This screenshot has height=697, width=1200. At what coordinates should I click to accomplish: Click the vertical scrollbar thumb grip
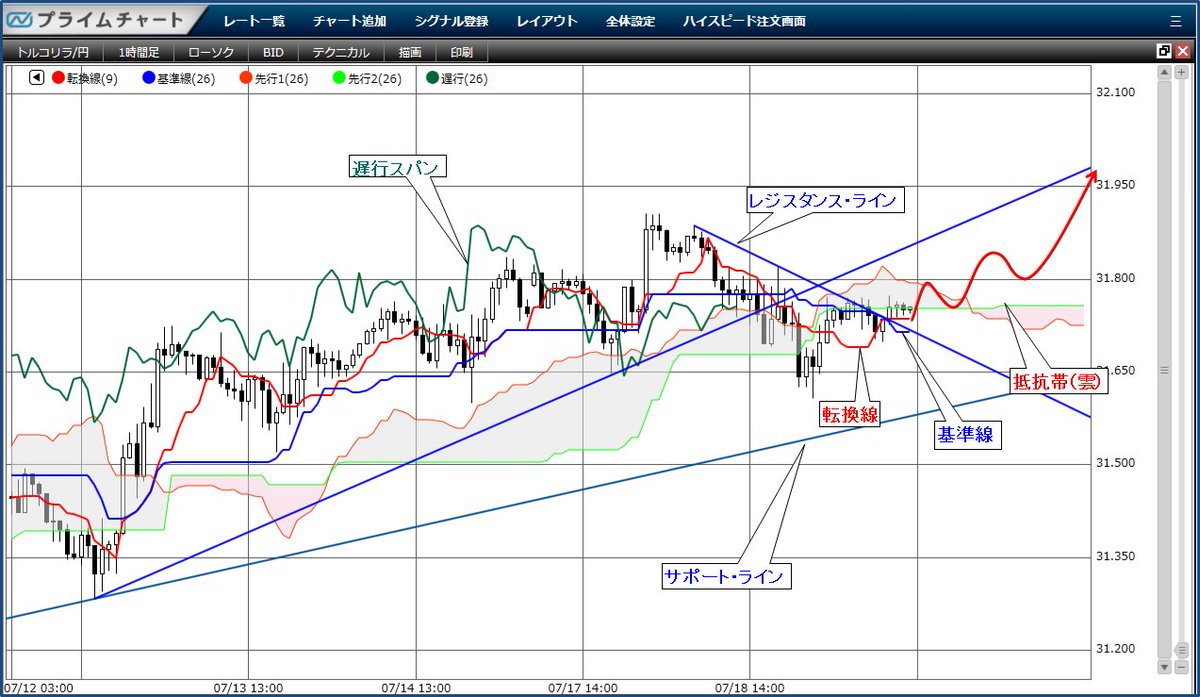tap(1163, 370)
